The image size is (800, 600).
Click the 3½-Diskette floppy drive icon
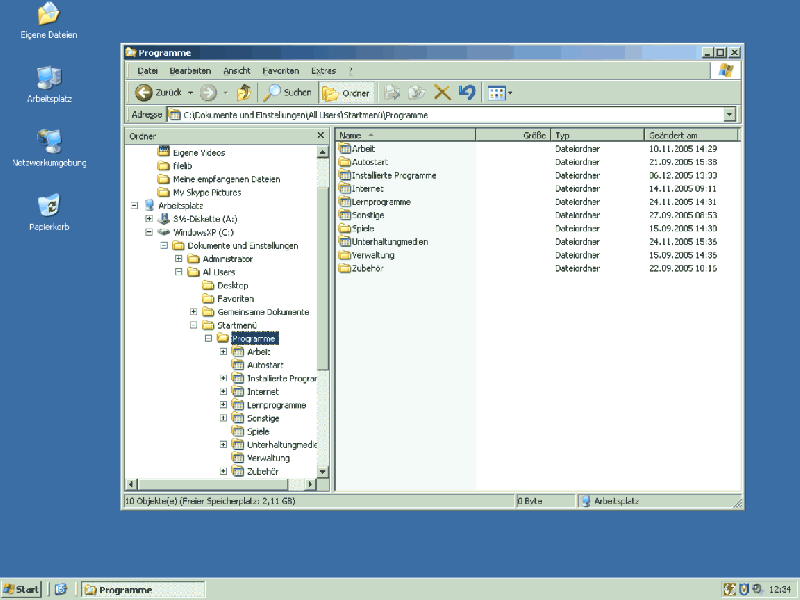pyautogui.click(x=164, y=219)
